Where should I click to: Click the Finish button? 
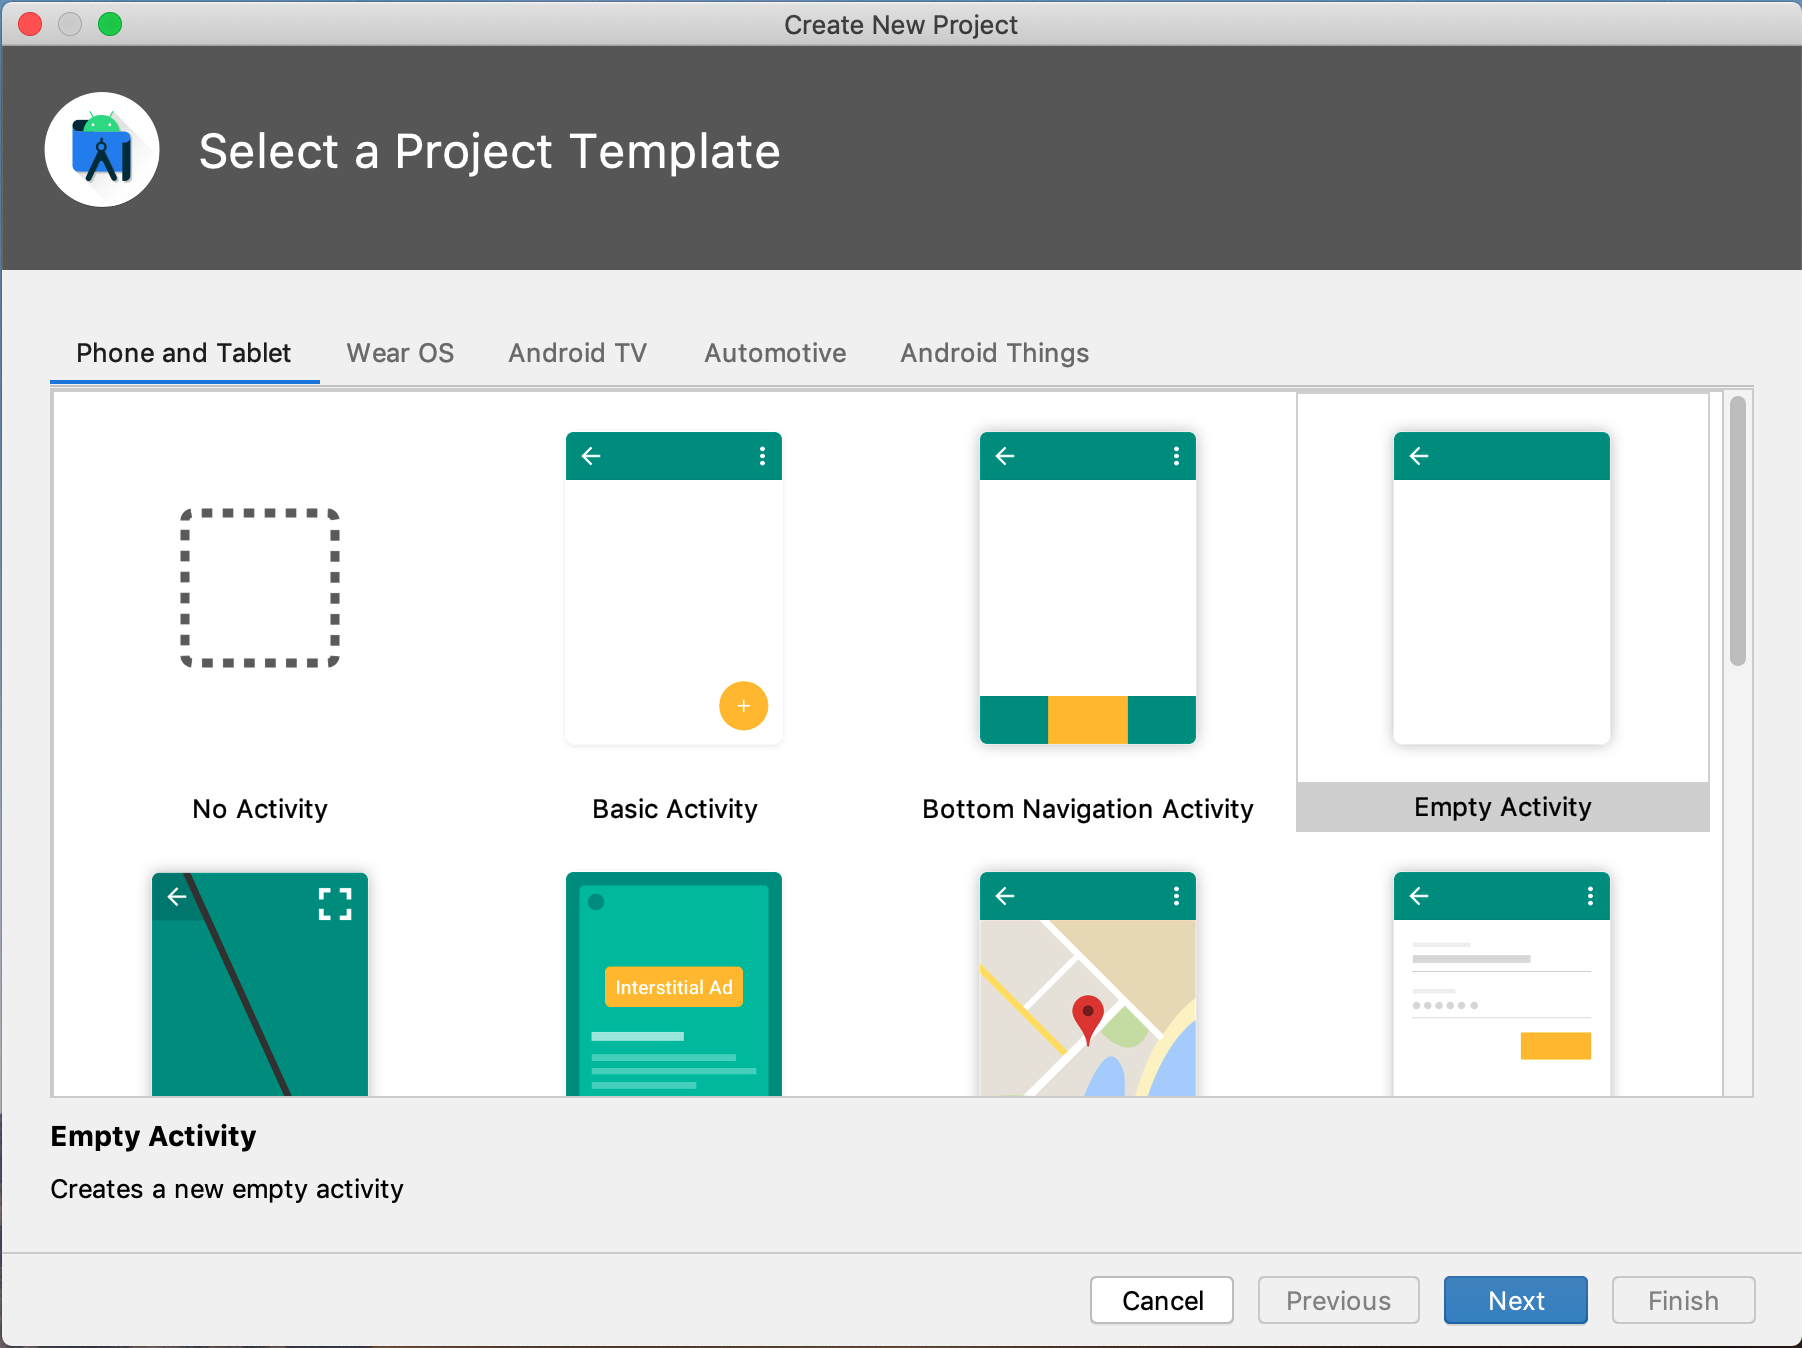1683,1300
